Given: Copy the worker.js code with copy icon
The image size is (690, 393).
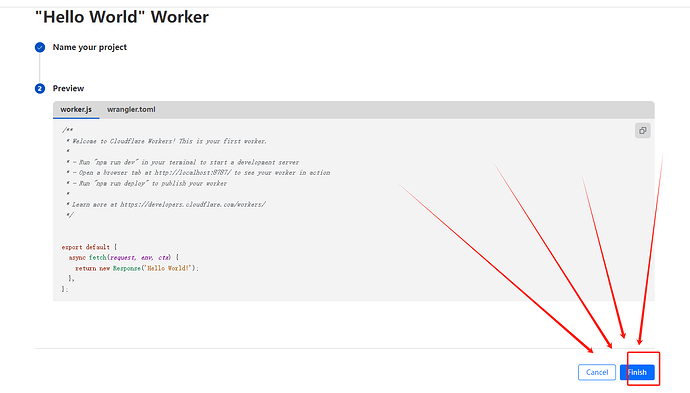Looking at the screenshot, I should (642, 131).
